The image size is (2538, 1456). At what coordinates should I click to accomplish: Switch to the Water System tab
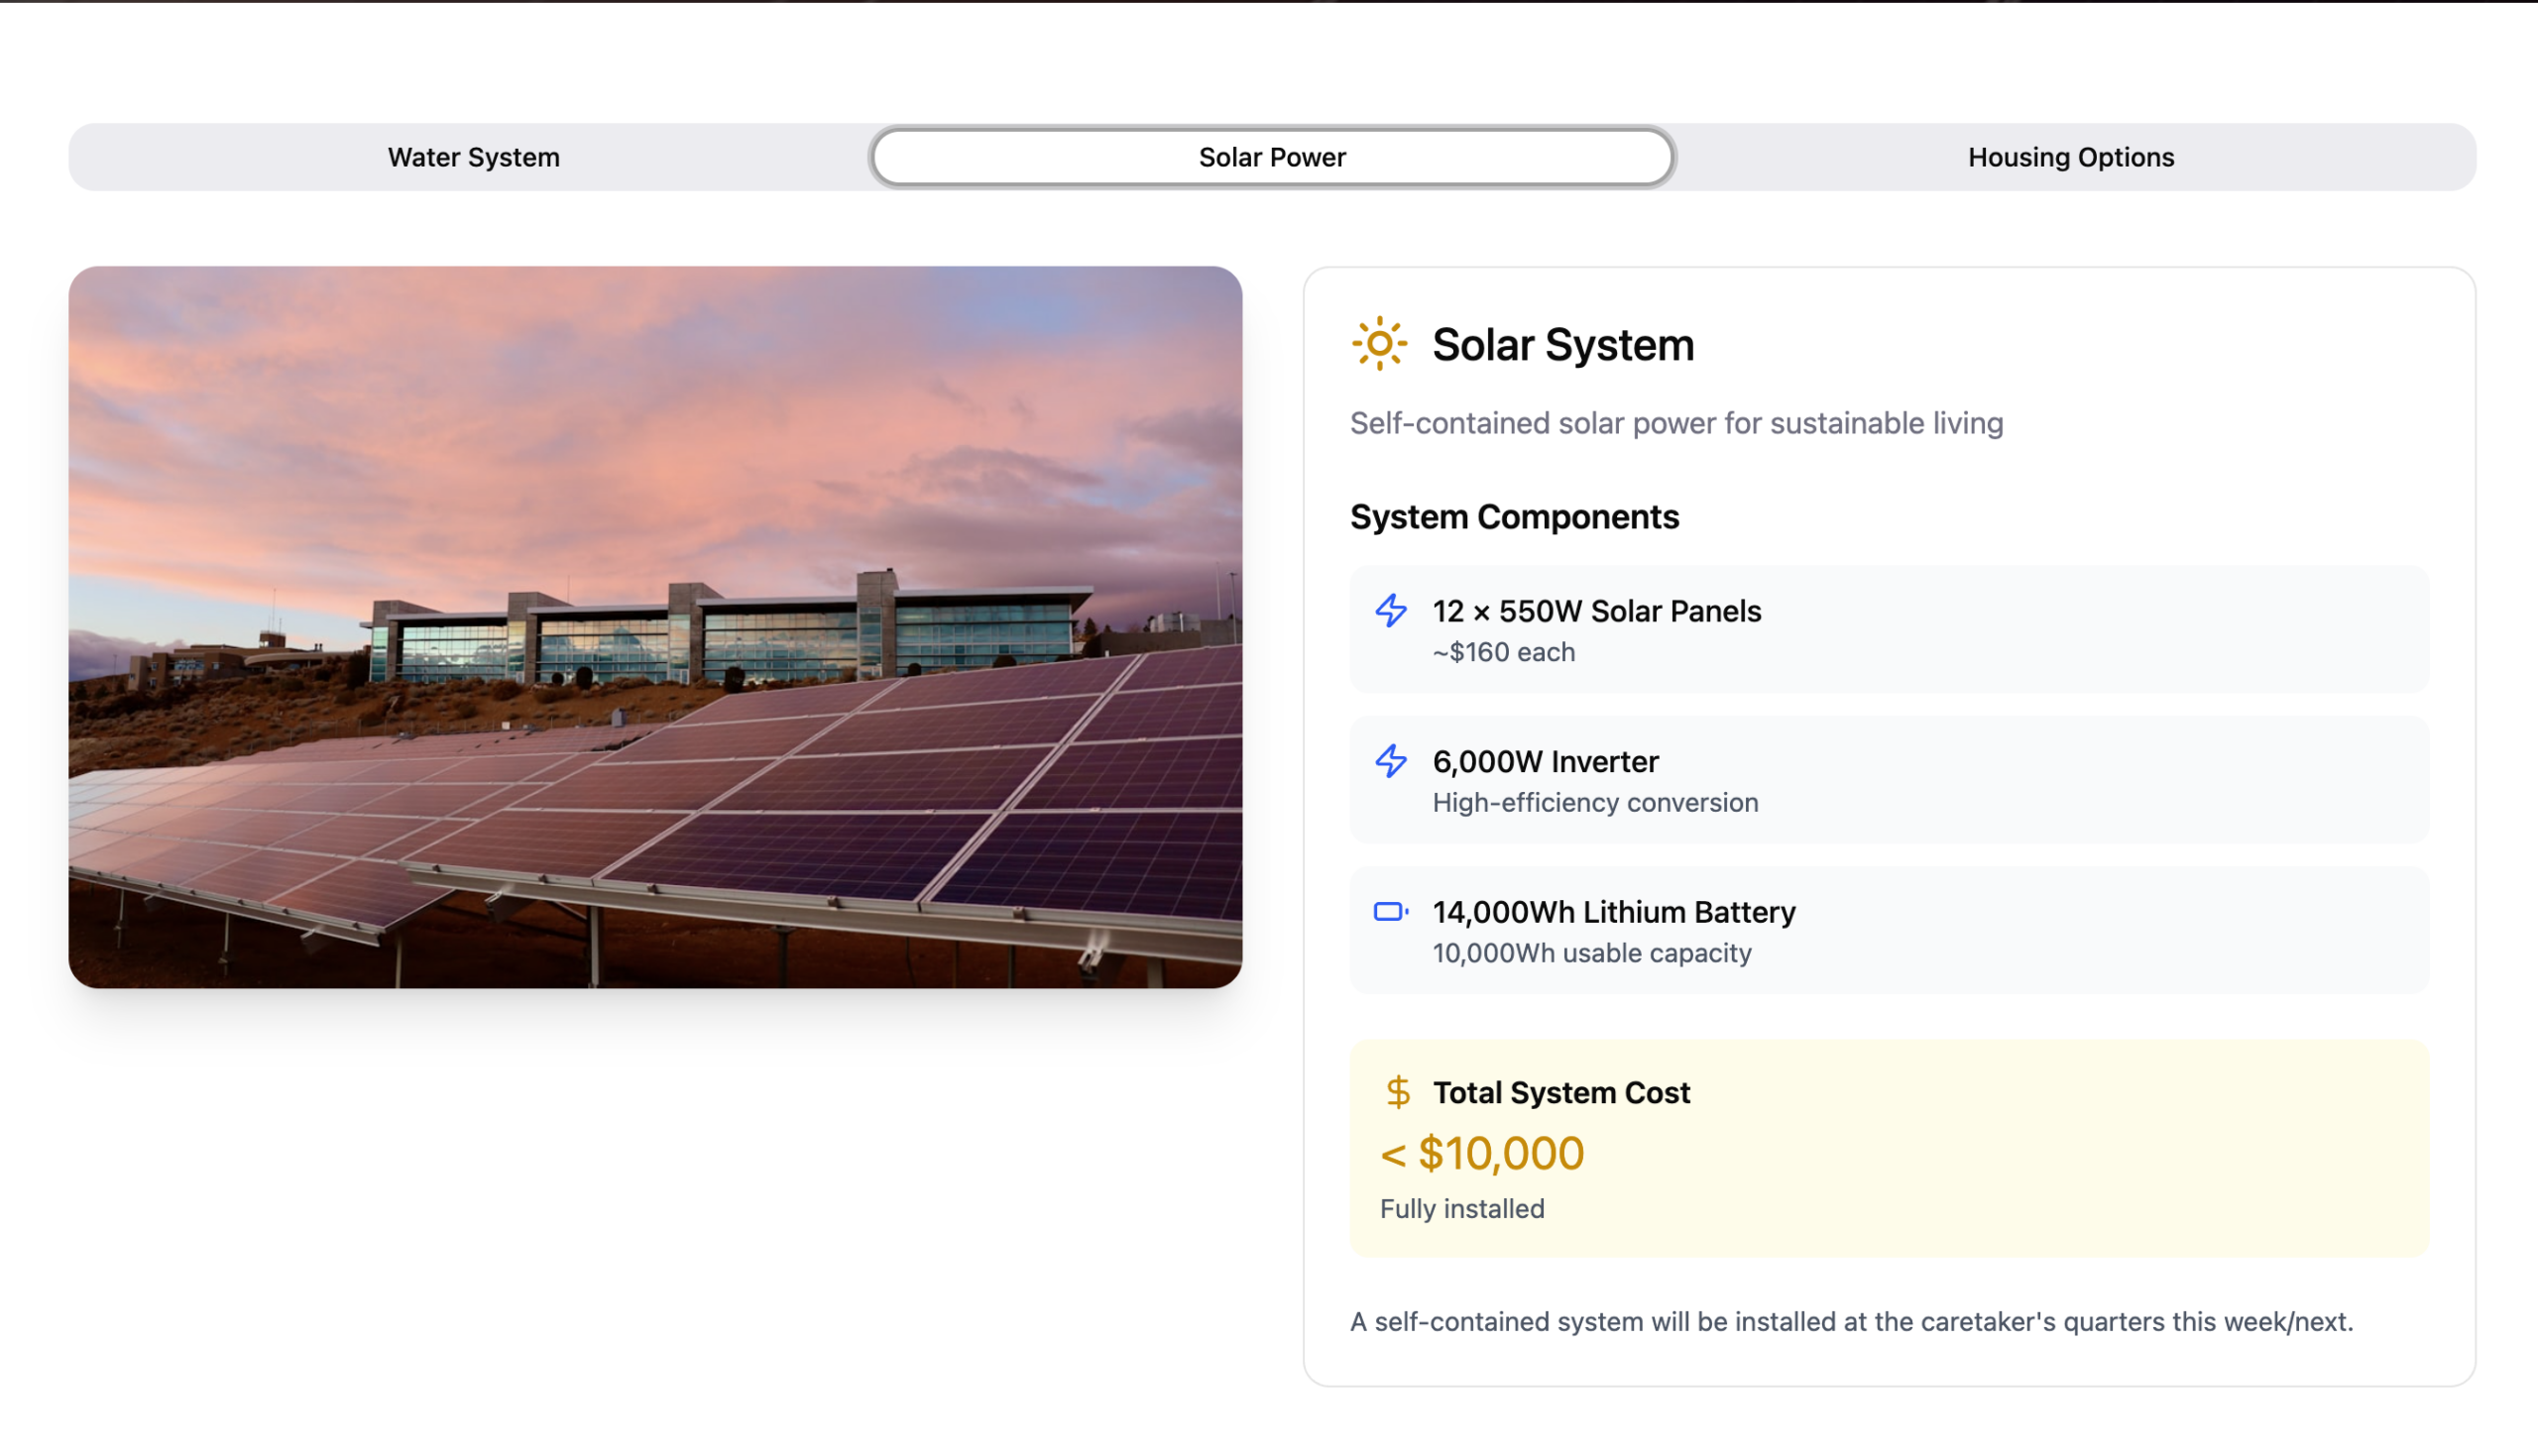tap(473, 157)
